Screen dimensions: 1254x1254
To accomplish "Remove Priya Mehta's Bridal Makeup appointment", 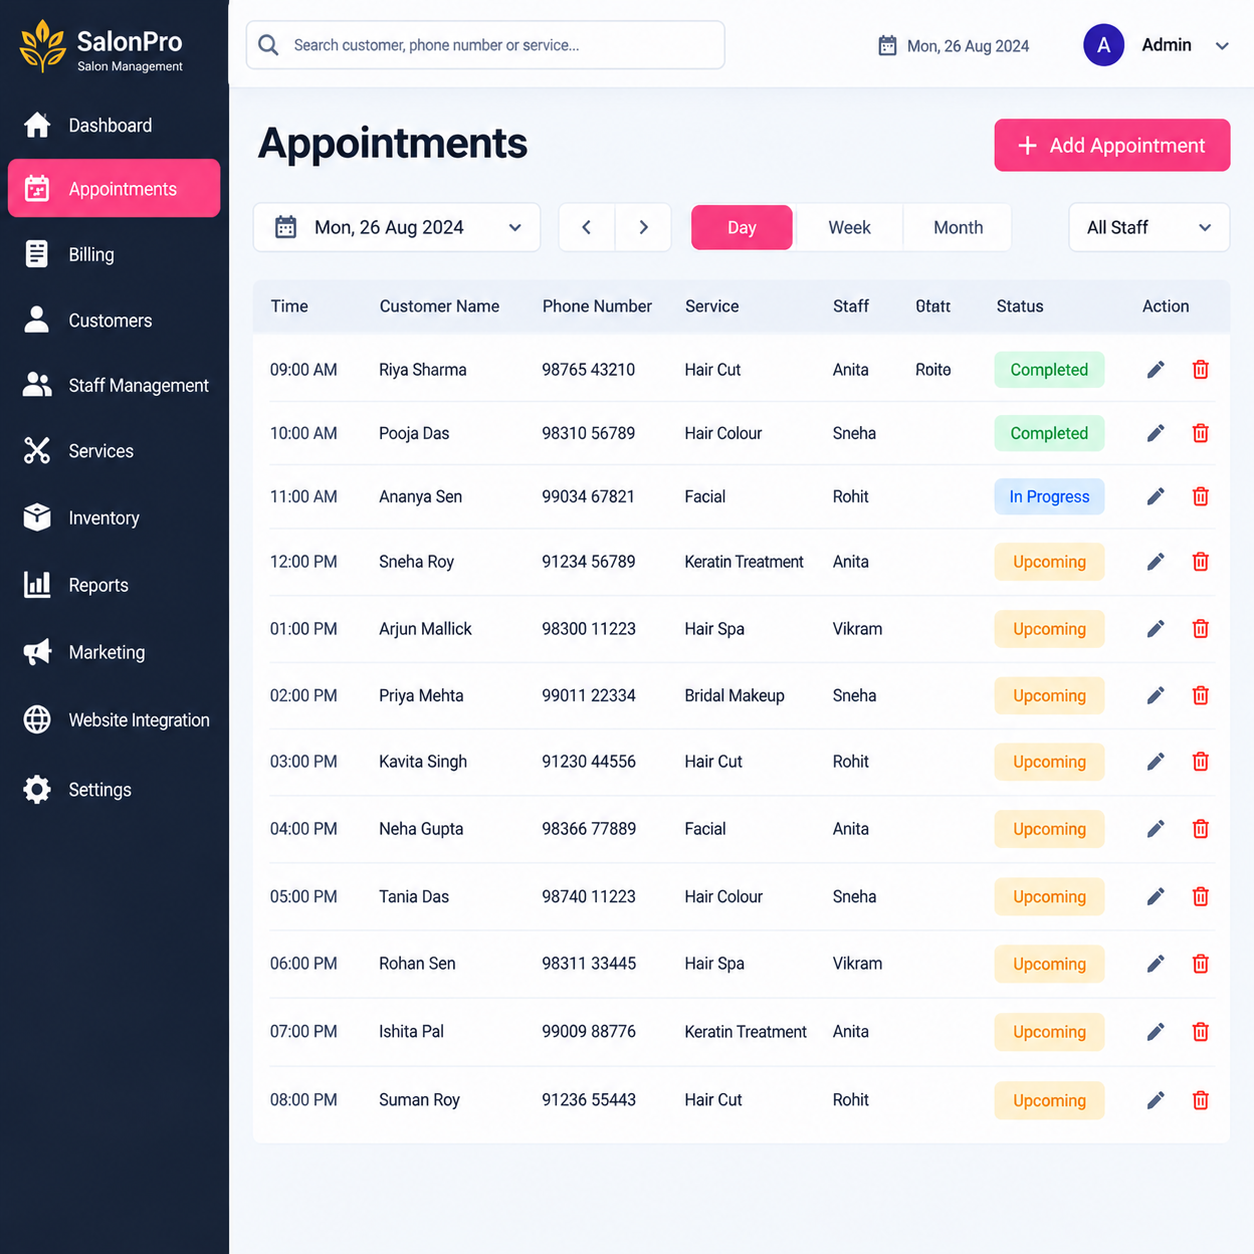I will (1201, 695).
